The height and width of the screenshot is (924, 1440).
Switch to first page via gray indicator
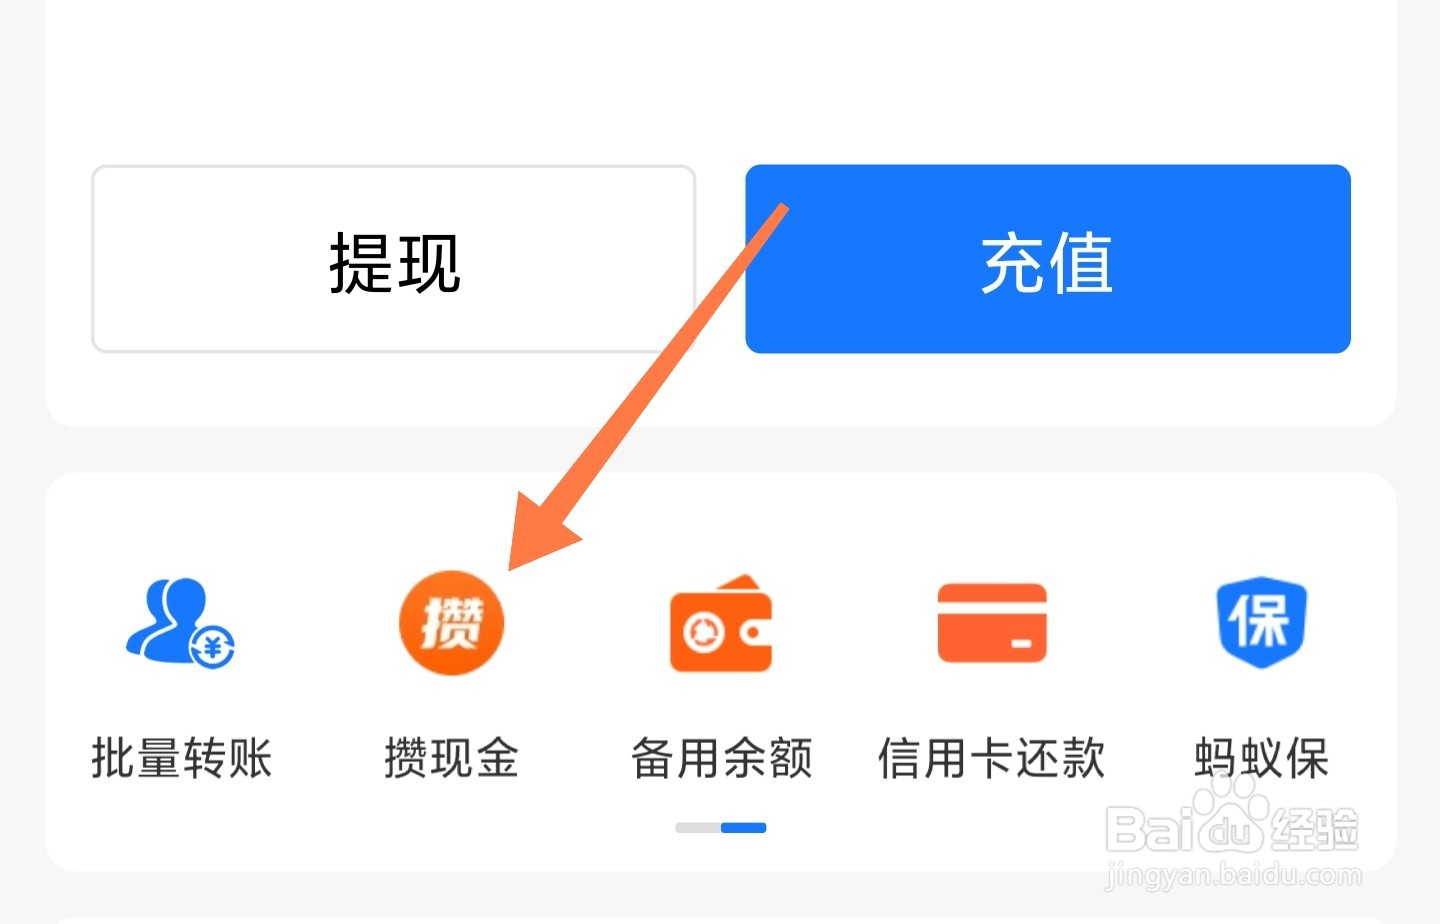point(698,828)
